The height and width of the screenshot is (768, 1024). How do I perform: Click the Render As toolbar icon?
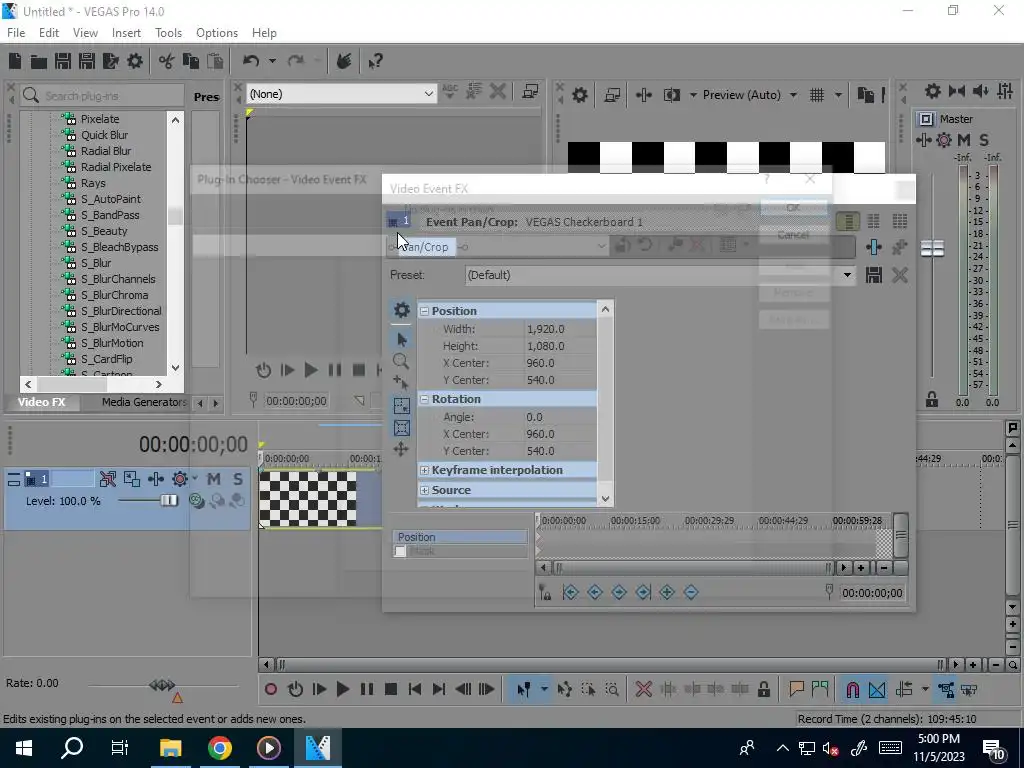click(110, 61)
